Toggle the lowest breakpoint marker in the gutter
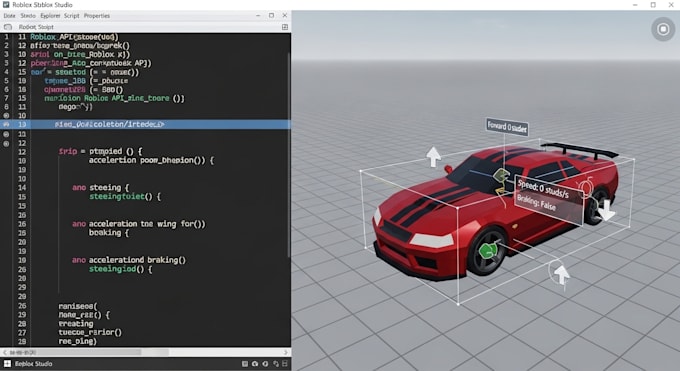Screen dimensions: 680x371 coord(6,143)
